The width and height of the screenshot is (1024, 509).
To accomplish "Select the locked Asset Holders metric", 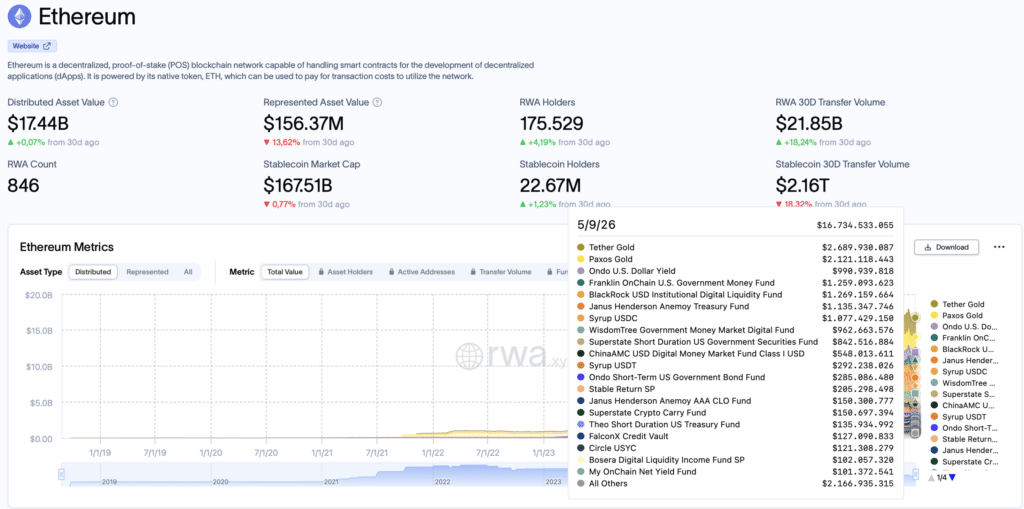I will pyautogui.click(x=345, y=272).
